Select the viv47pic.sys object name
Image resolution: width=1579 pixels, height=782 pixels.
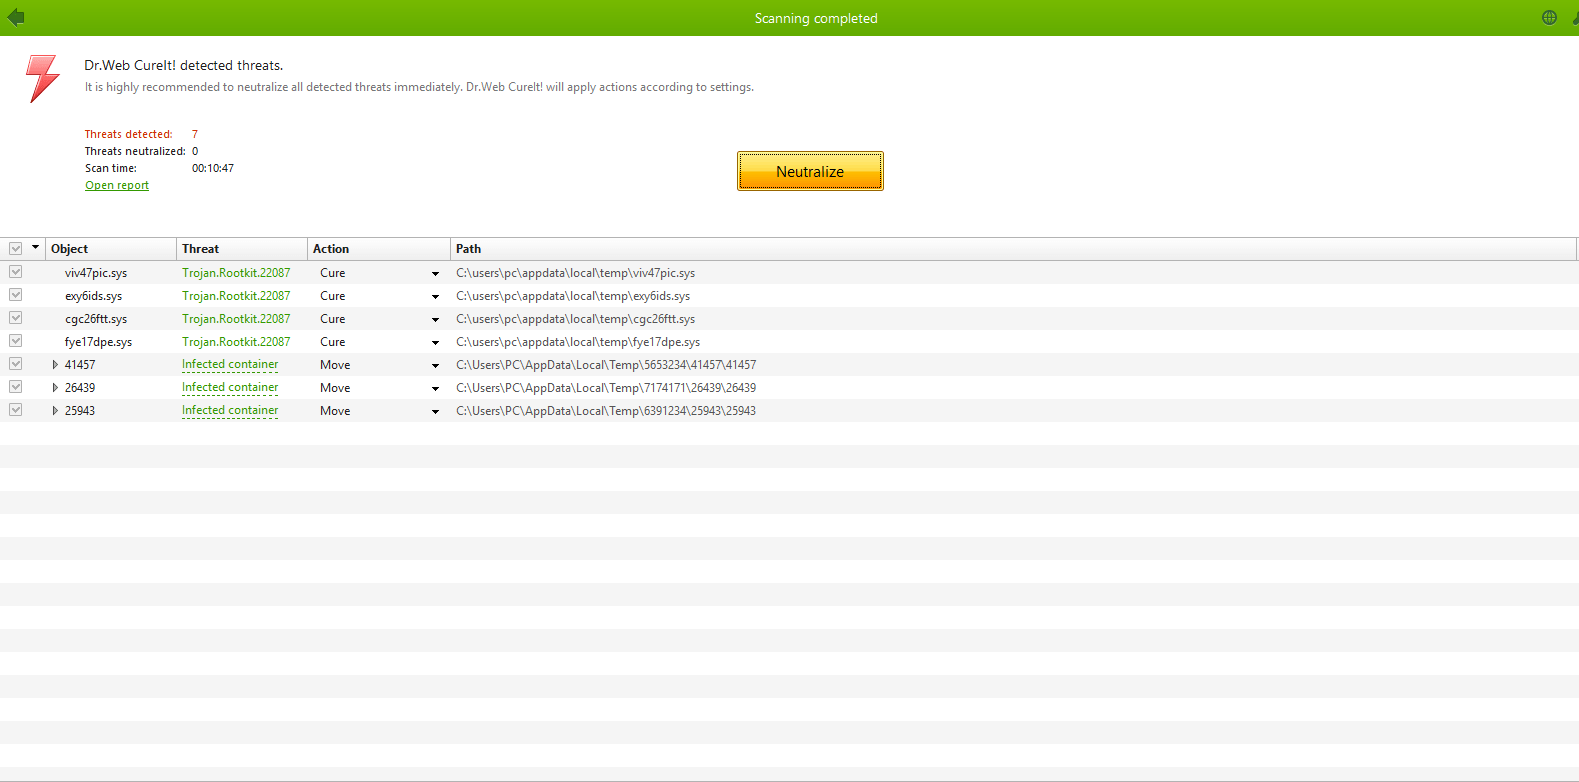(x=96, y=273)
